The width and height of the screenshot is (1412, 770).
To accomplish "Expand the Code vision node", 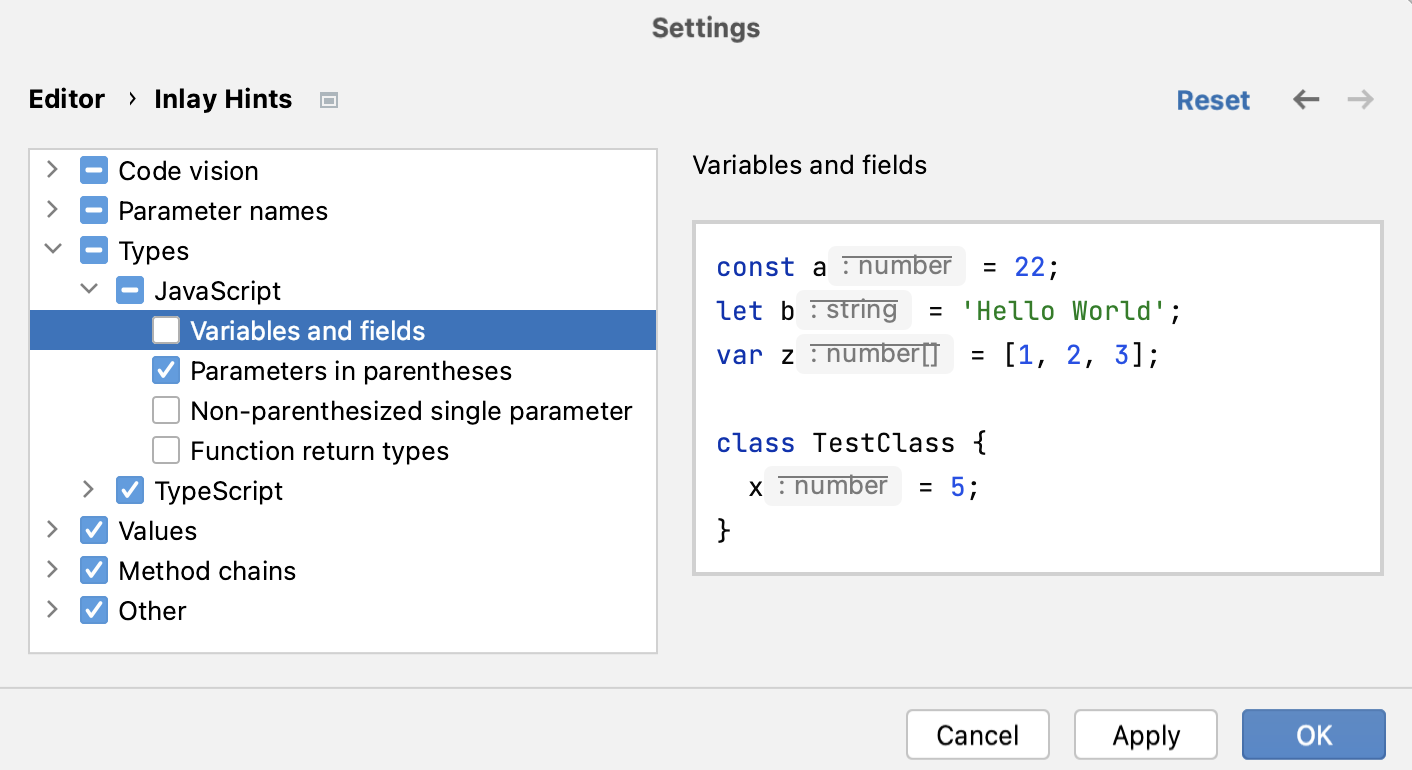I will pyautogui.click(x=52, y=170).
